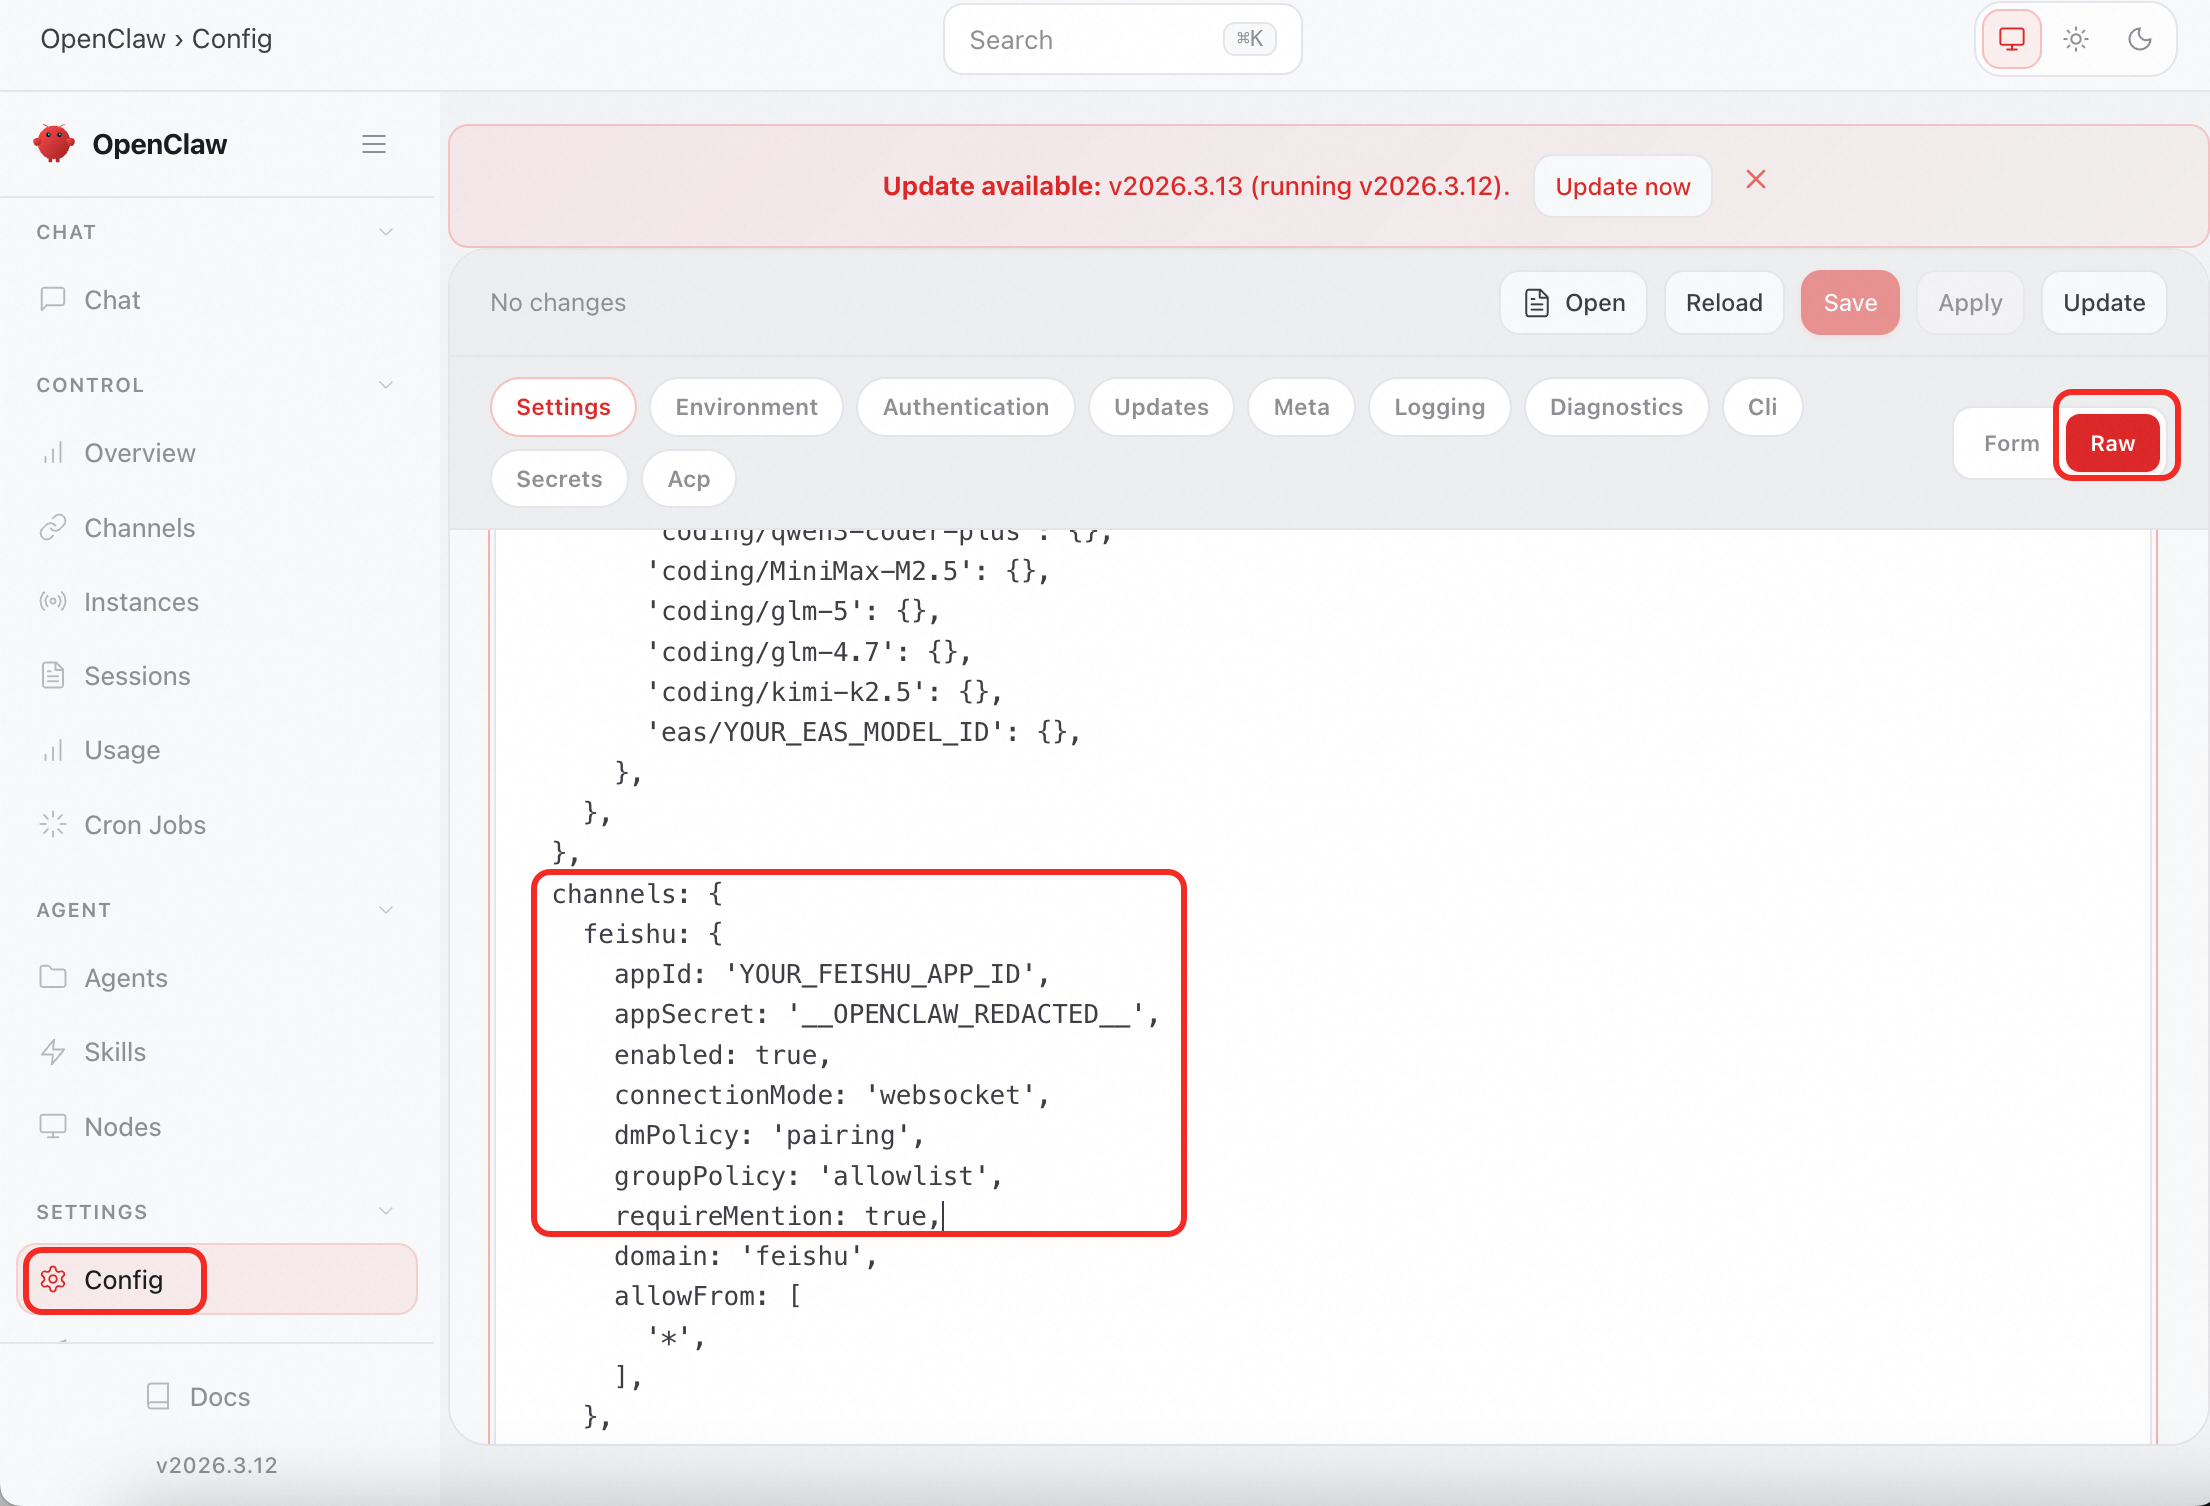This screenshot has width=2210, height=1506.
Task: Navigate to Sessions page
Action: point(217,676)
